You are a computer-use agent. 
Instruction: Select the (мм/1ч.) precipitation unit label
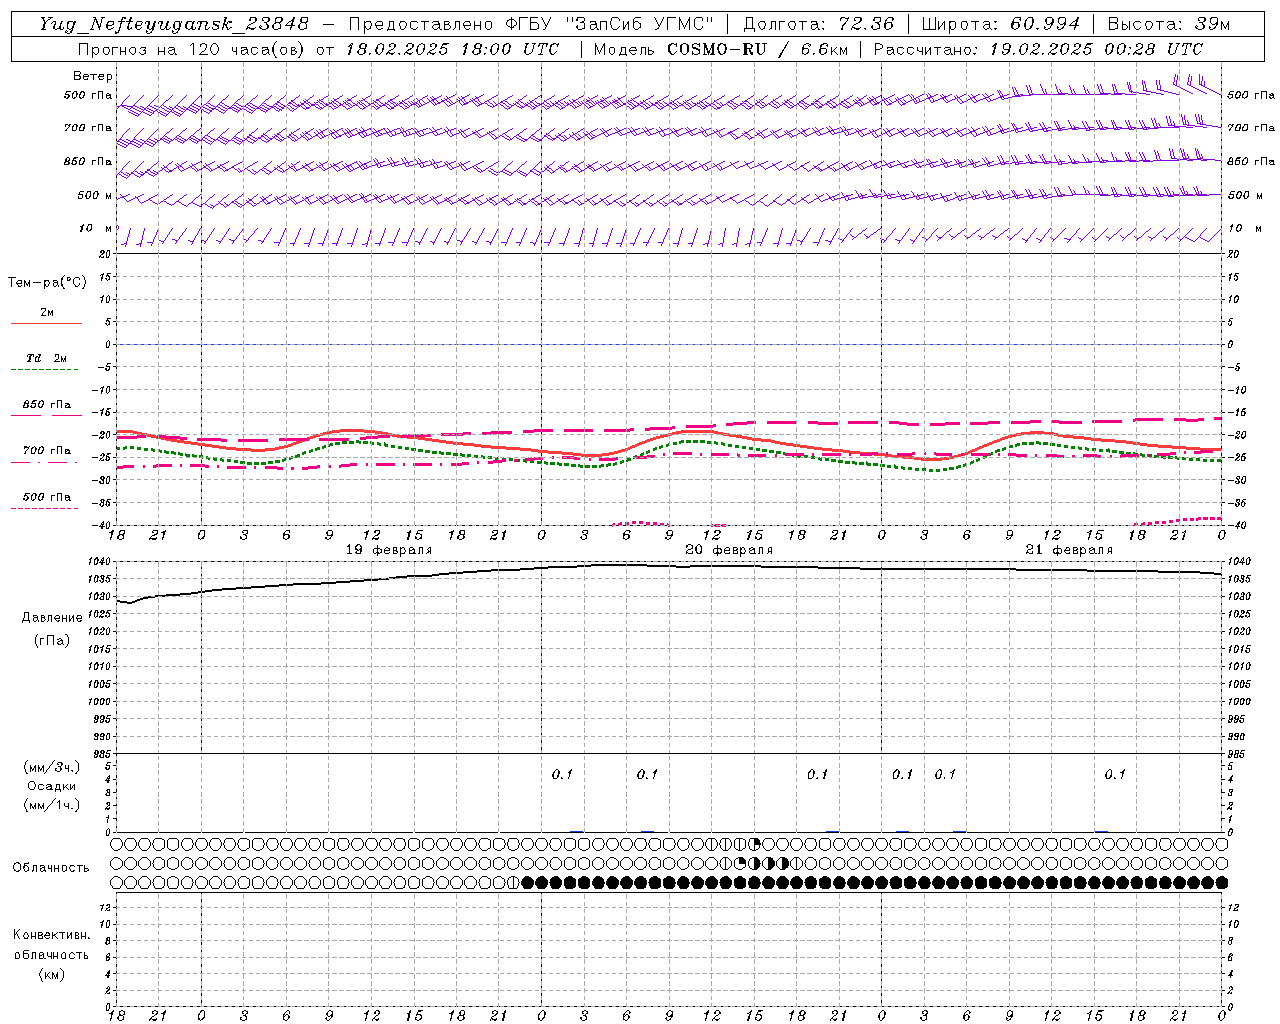(x=52, y=805)
